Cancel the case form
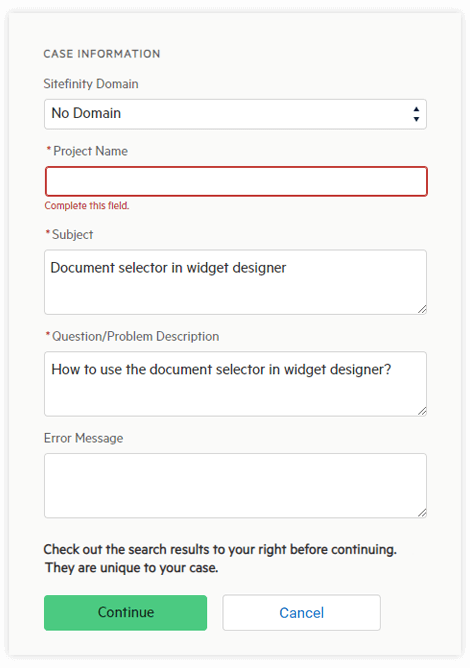The image size is (470, 668). coord(301,613)
